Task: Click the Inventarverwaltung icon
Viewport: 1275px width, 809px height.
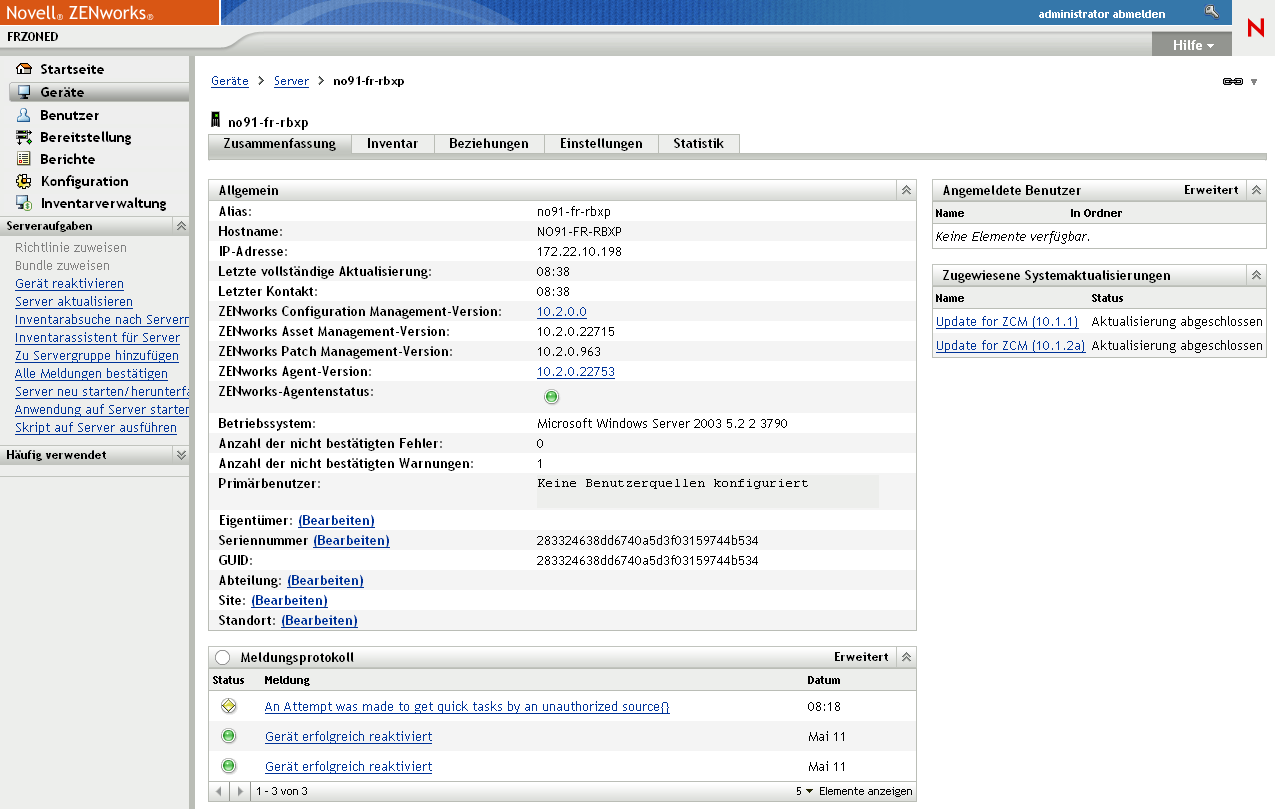Action: pyautogui.click(x=24, y=203)
